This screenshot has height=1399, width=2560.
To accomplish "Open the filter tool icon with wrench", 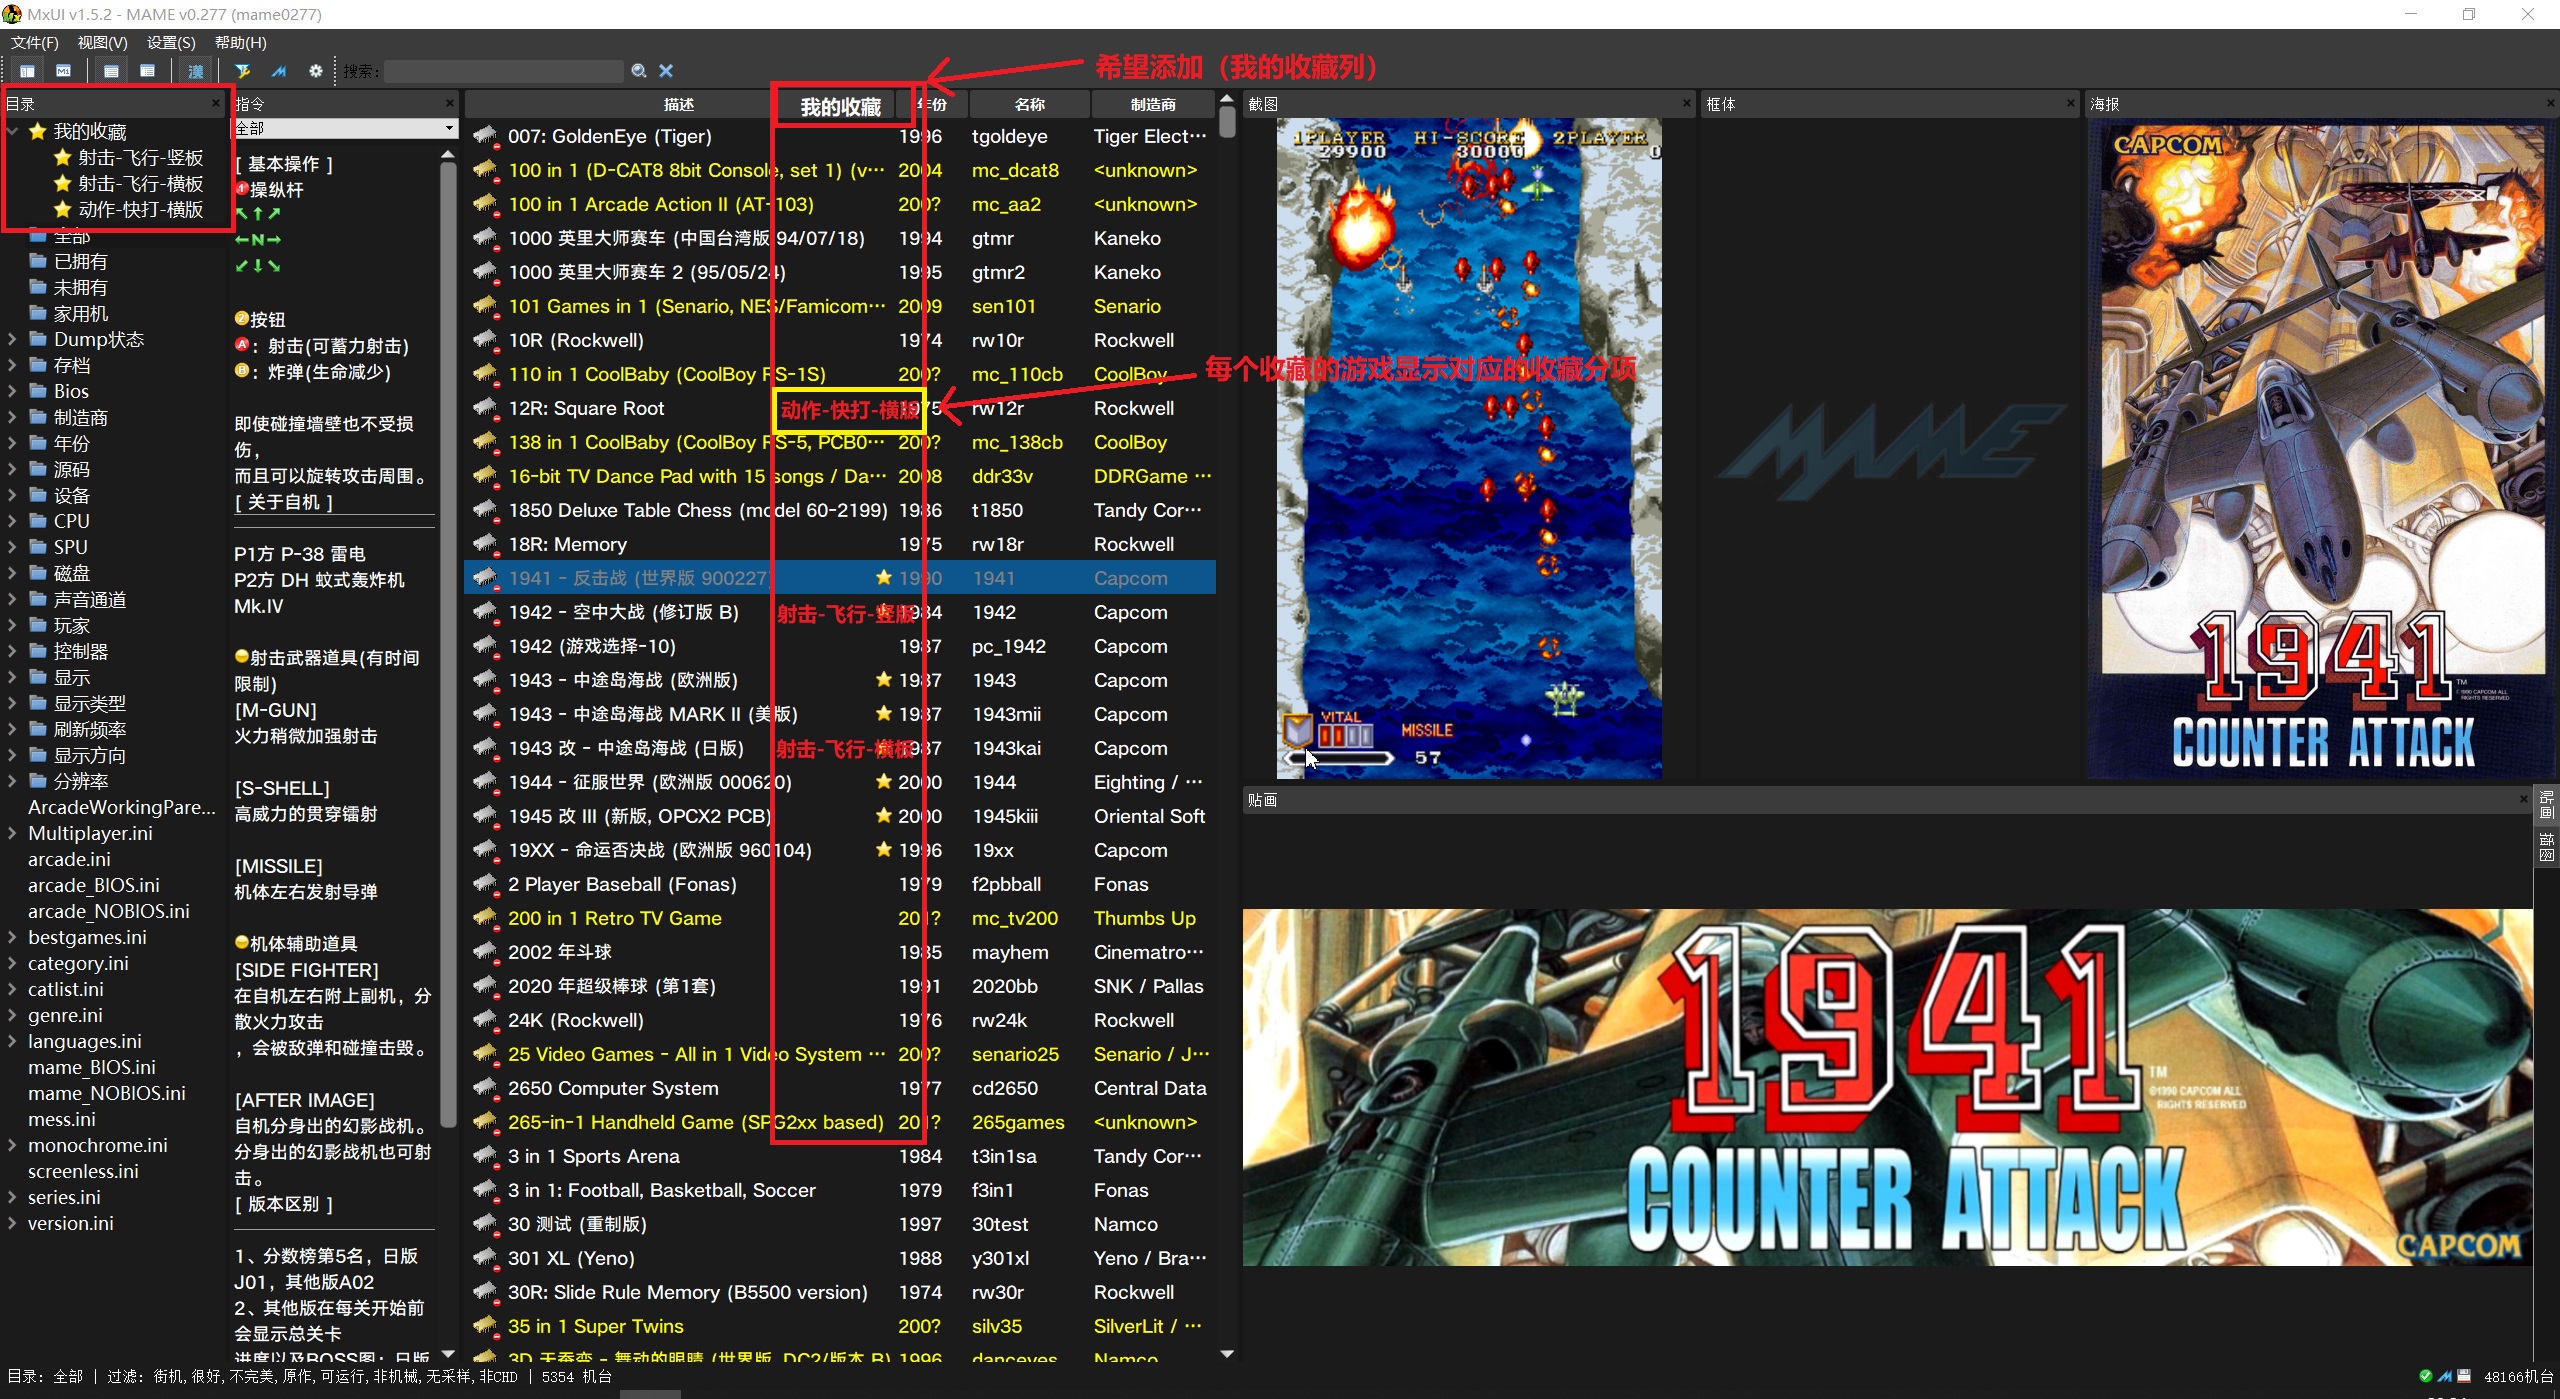I will pyautogui.click(x=242, y=71).
